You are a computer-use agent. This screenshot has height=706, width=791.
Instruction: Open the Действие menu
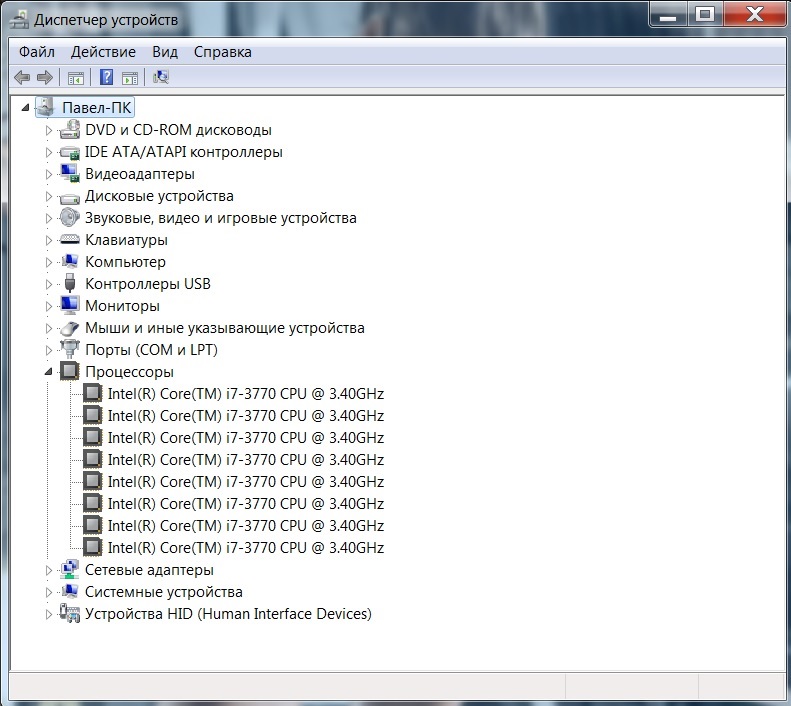(103, 52)
